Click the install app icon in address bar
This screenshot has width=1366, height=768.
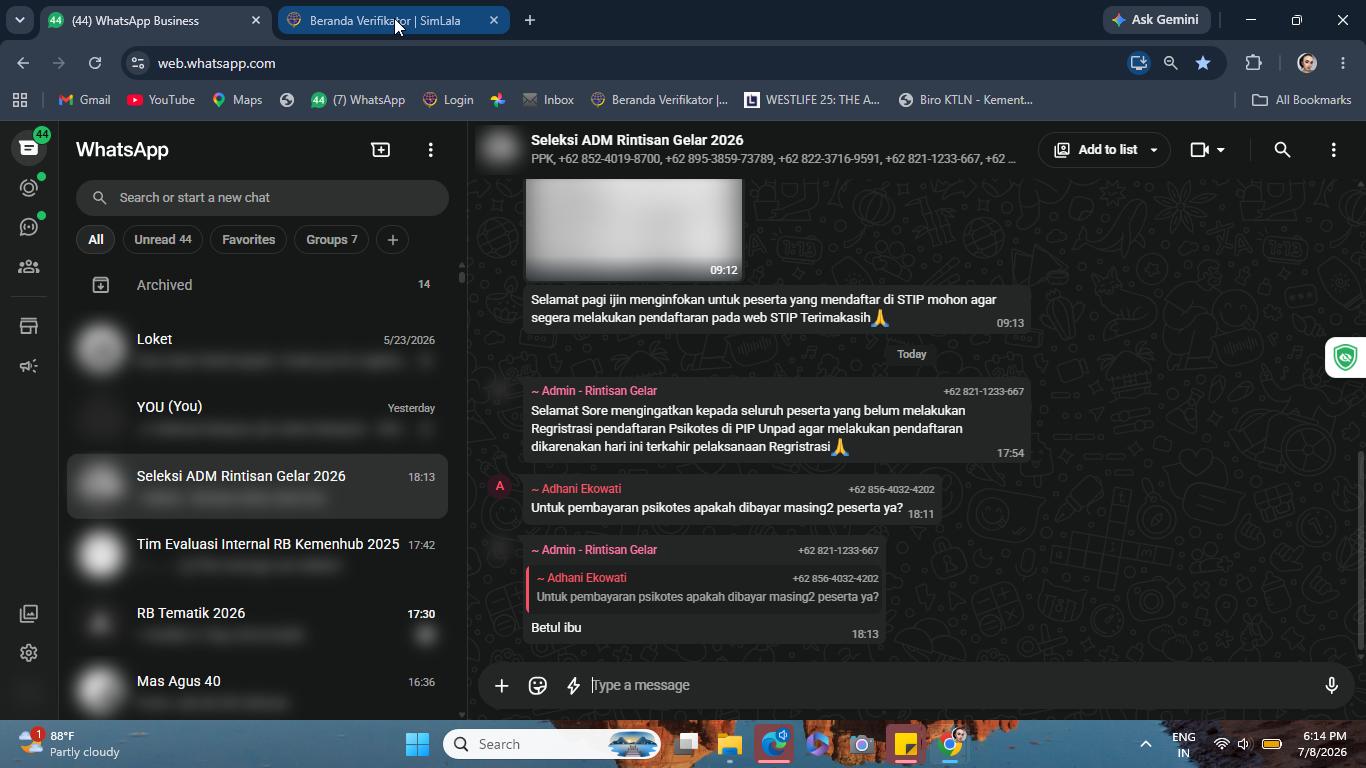coord(1138,63)
